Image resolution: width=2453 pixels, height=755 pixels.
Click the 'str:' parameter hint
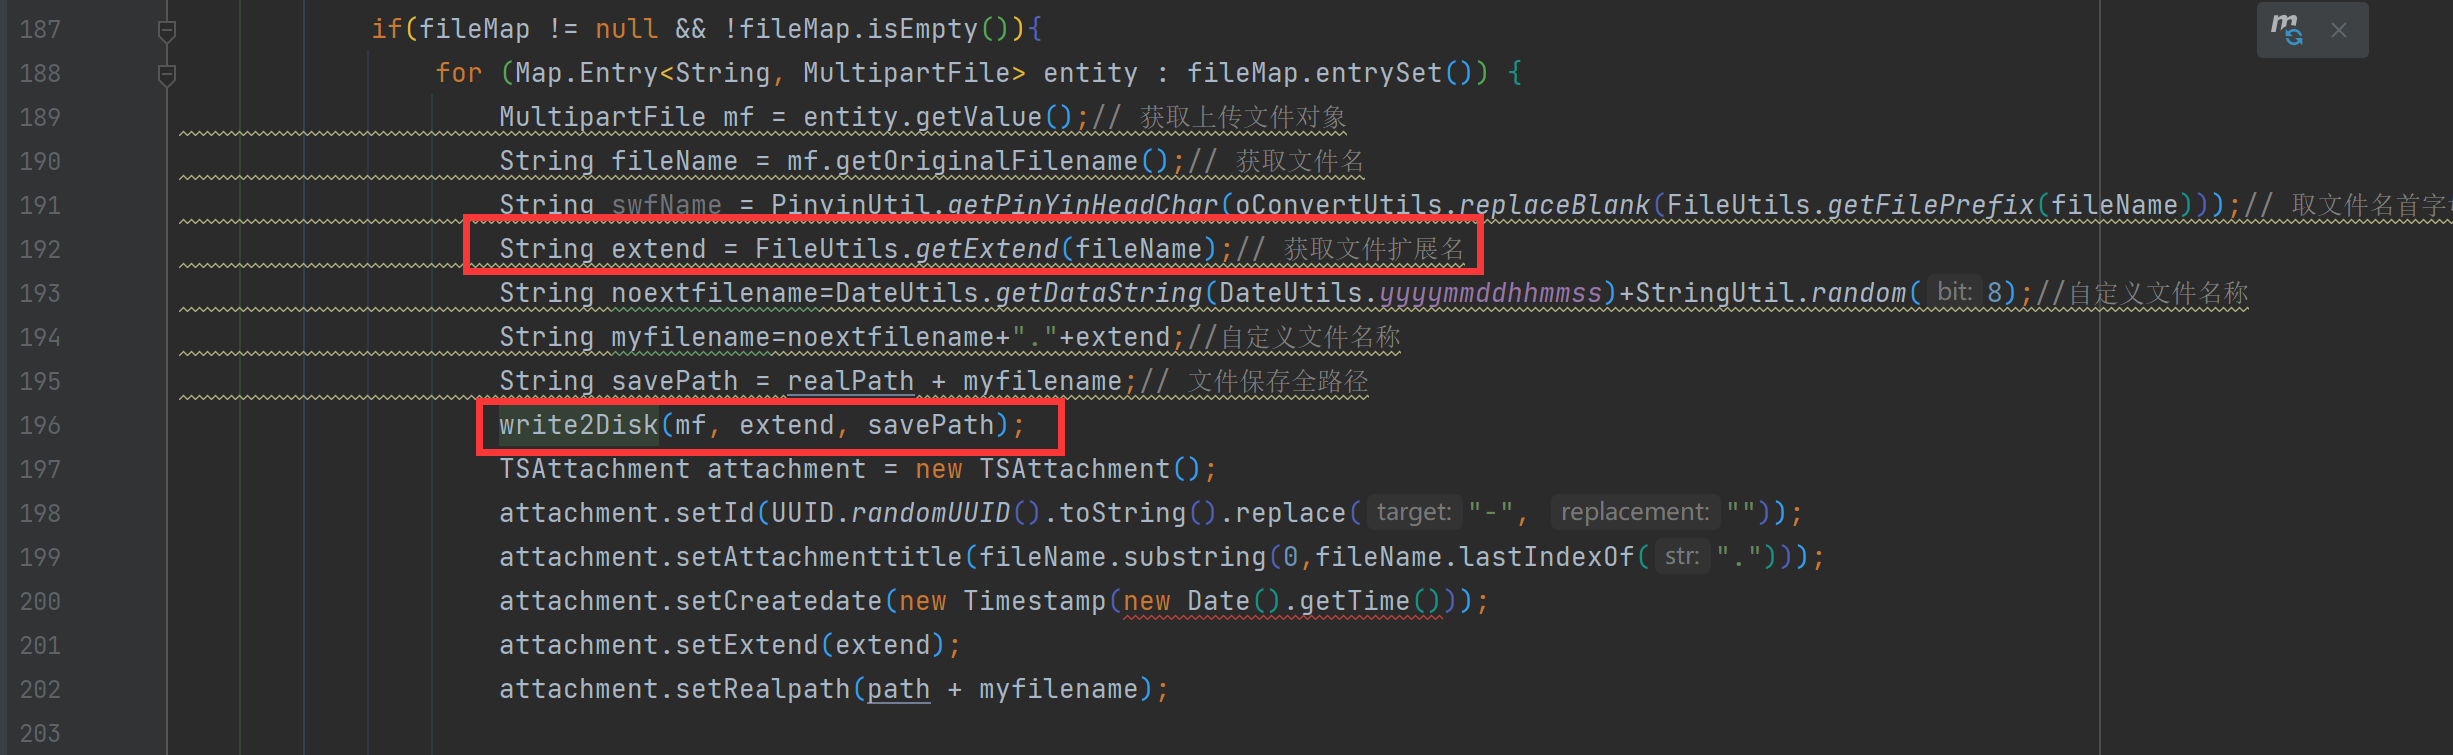tap(1682, 556)
